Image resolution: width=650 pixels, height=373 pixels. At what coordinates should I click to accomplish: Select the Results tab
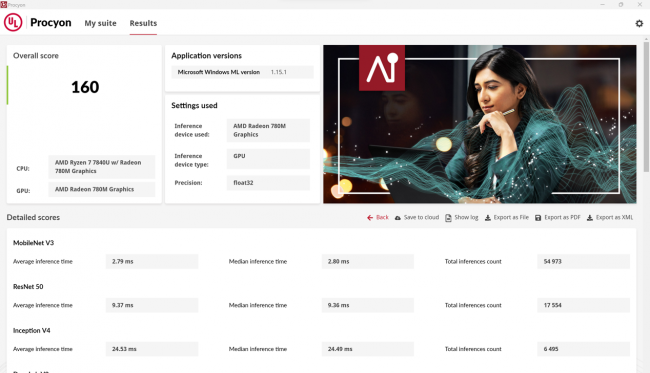tap(143, 23)
